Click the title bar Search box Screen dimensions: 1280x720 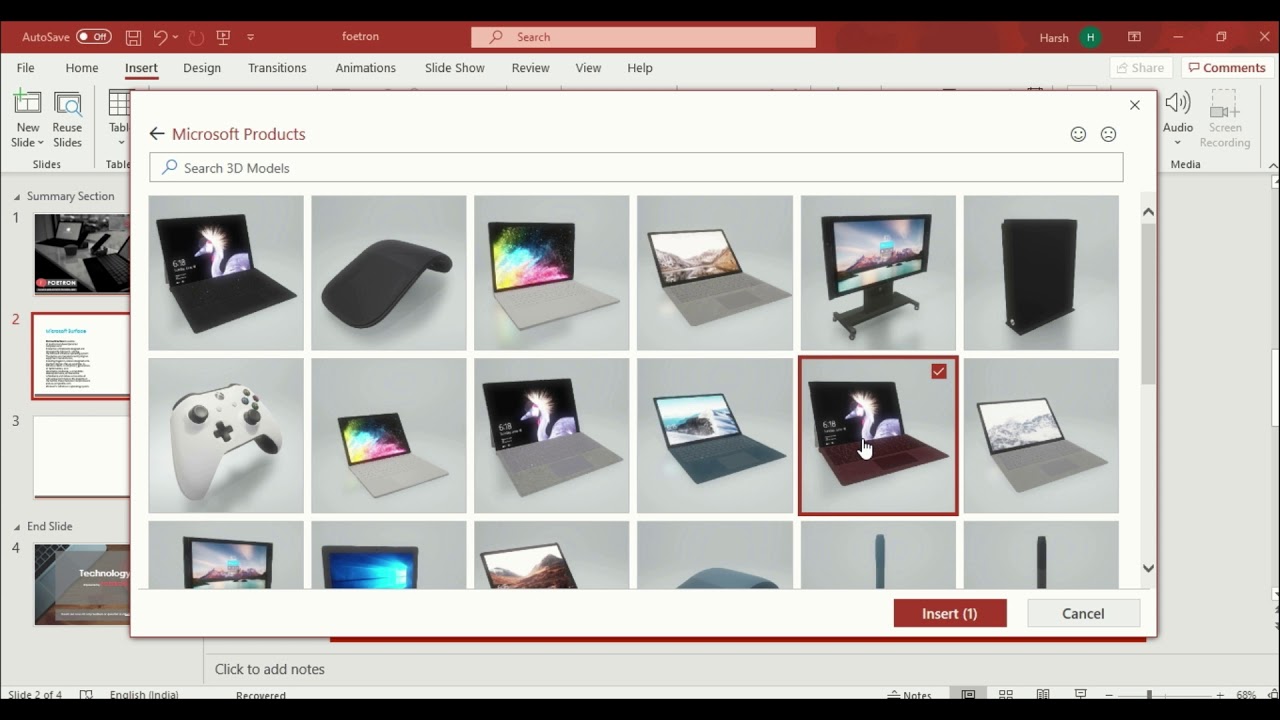tap(644, 37)
